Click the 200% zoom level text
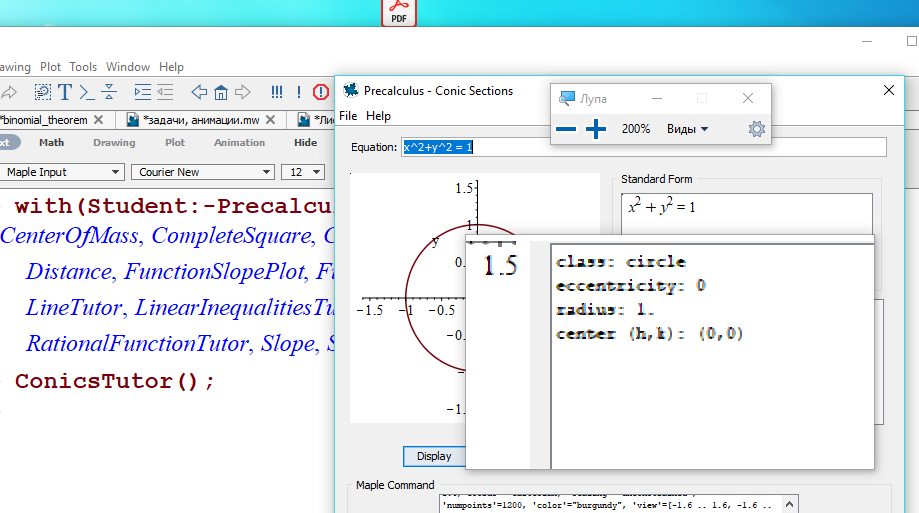The image size is (919, 513). [635, 129]
